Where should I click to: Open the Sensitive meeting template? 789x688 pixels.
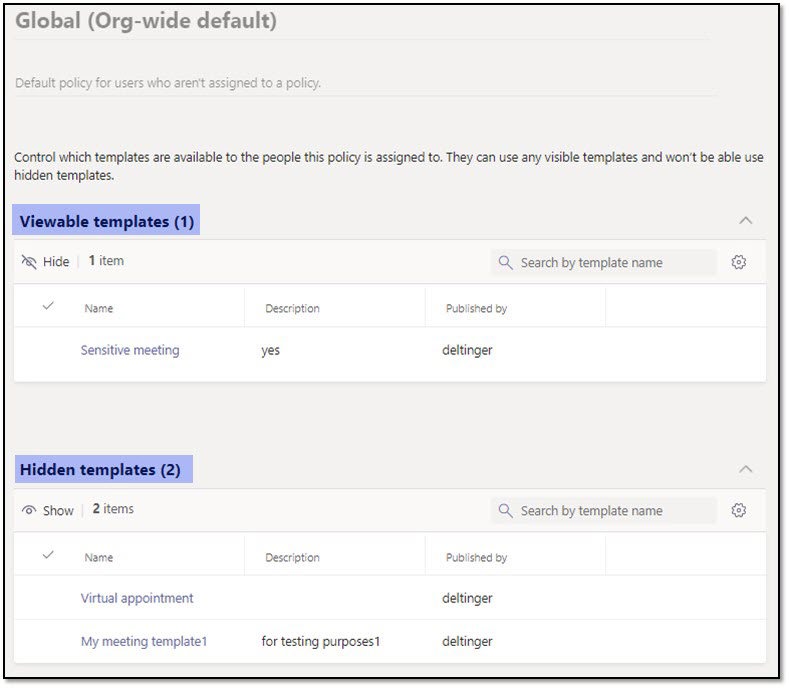point(130,350)
